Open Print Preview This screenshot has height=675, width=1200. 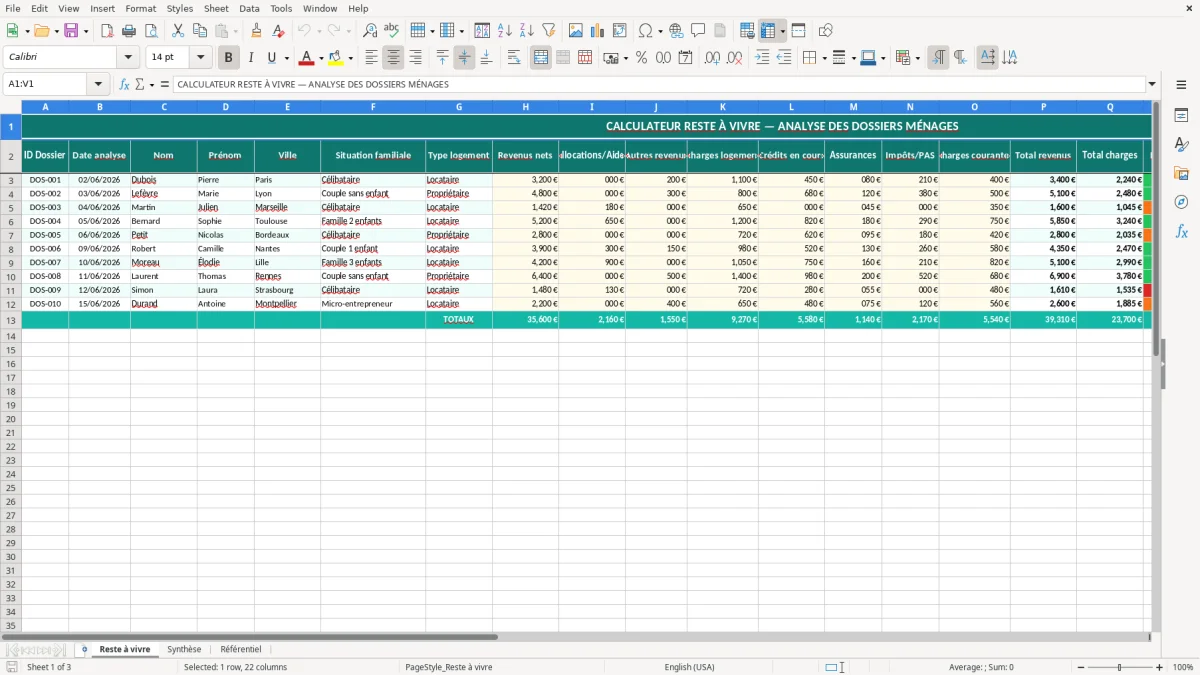(x=149, y=31)
